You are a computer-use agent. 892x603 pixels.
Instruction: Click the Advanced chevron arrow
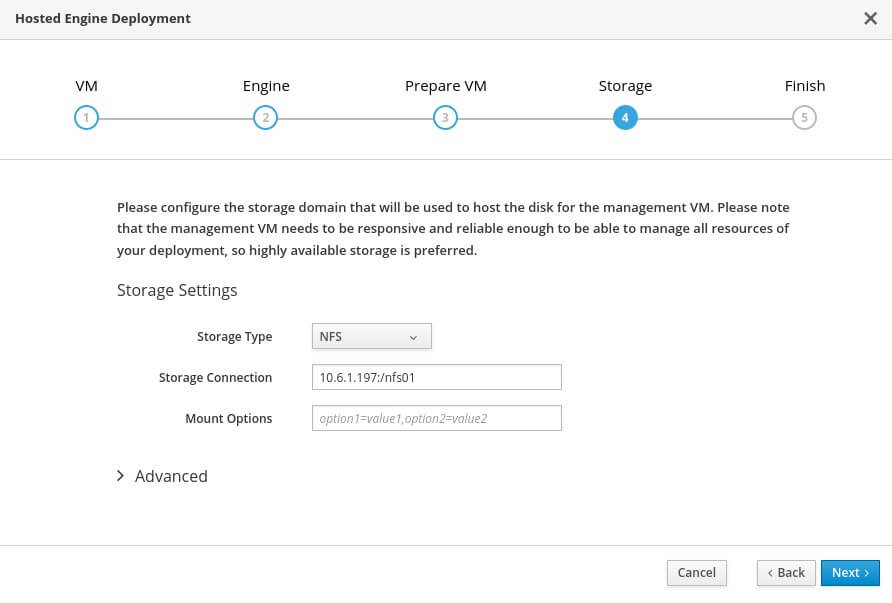click(x=122, y=476)
